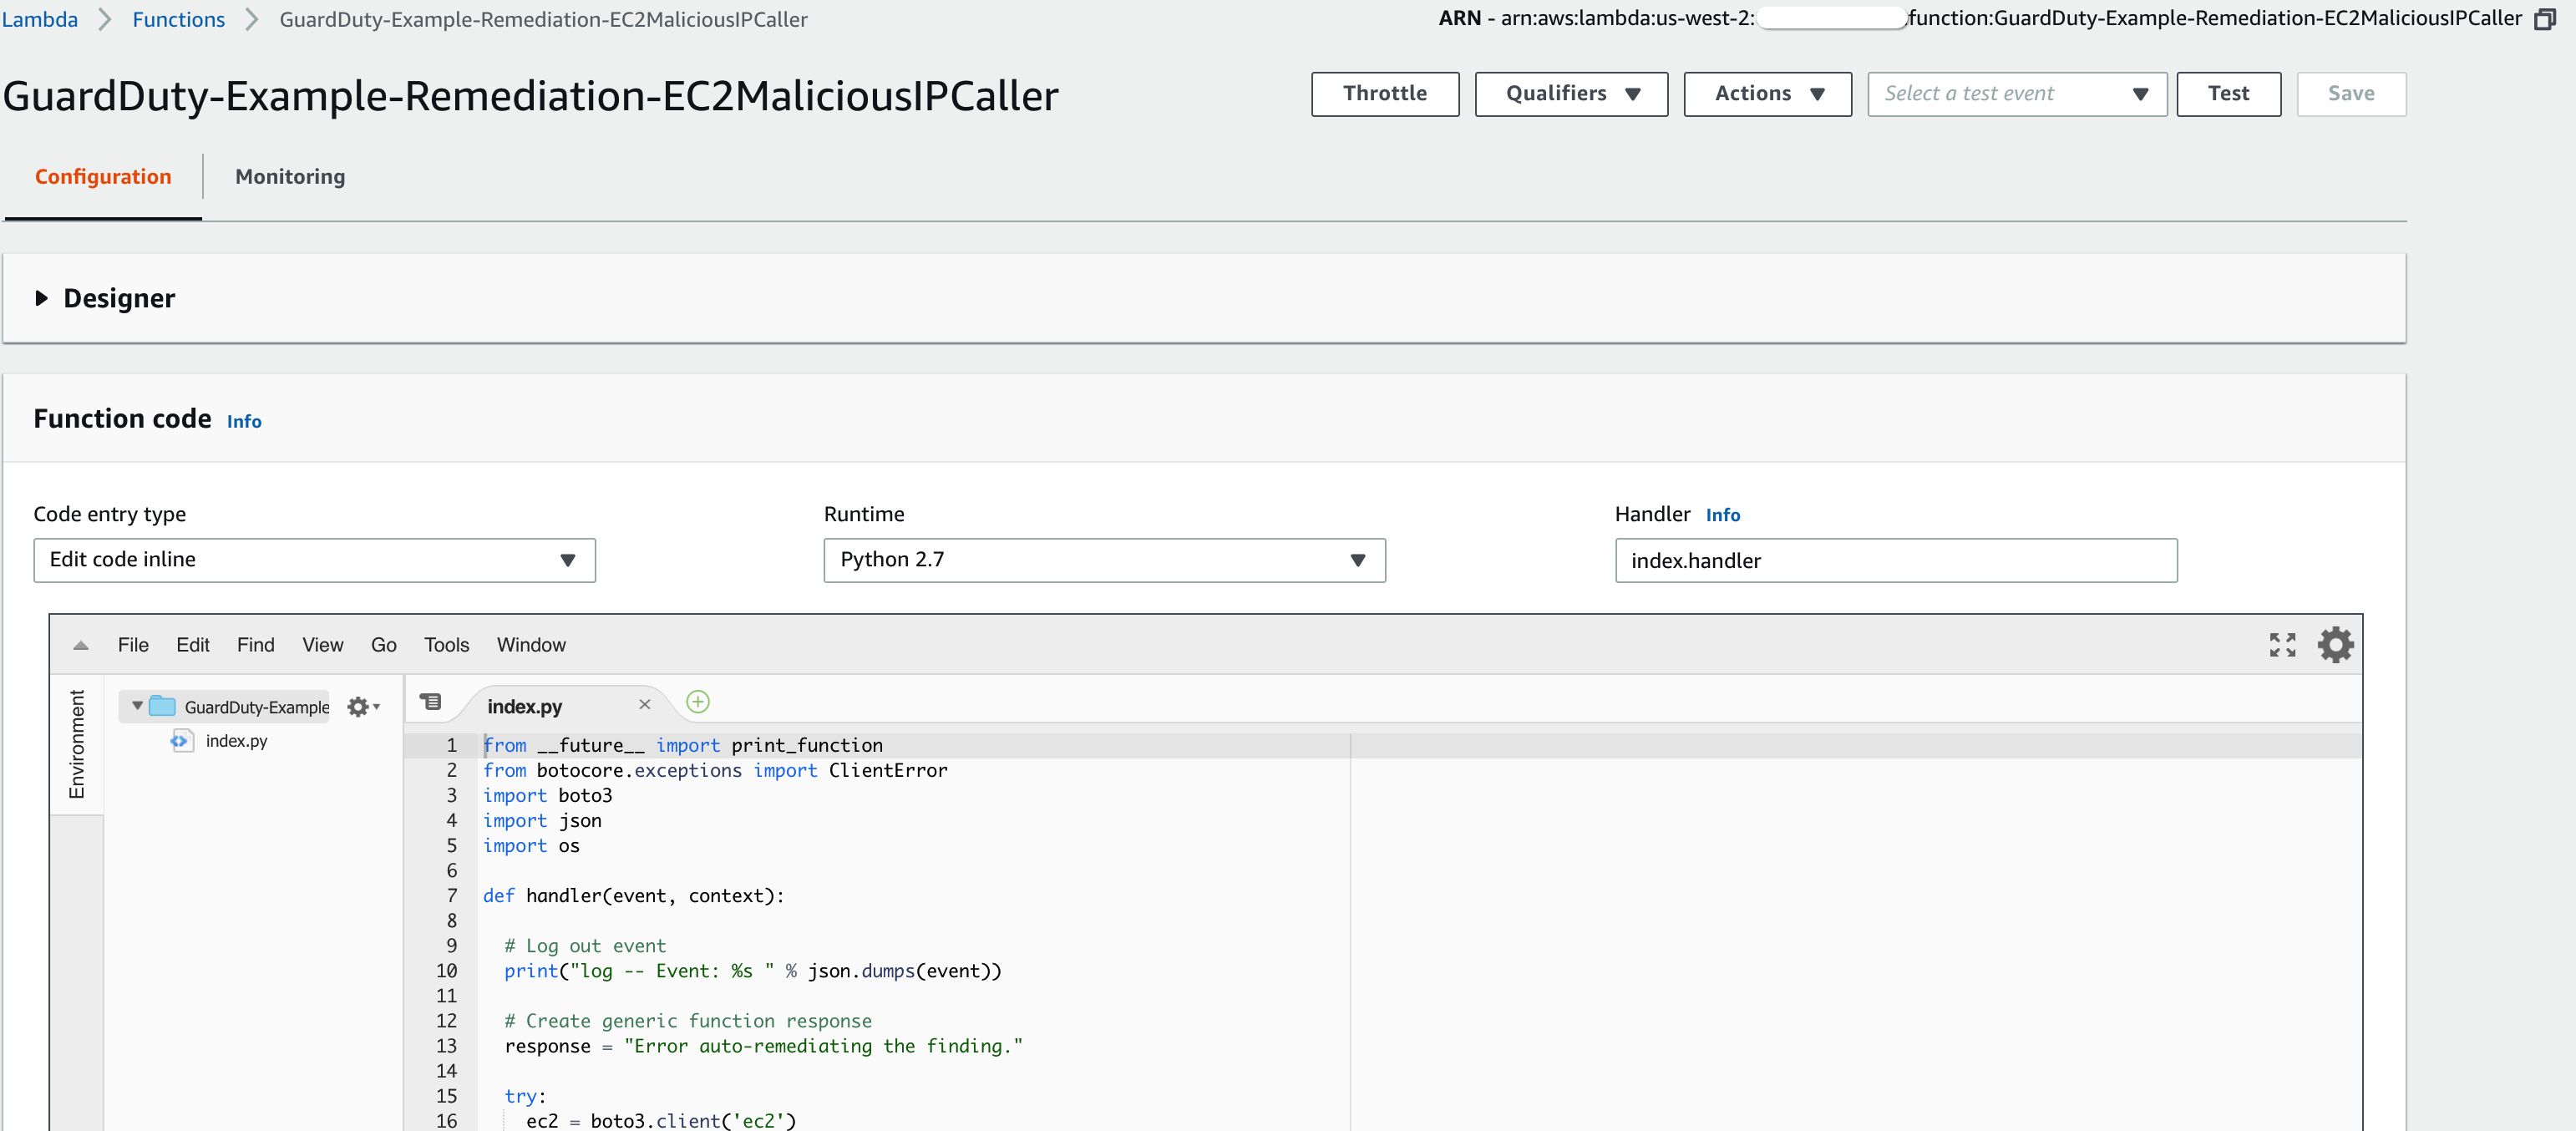Screen dimensions: 2576x1131
Task: Open the Runtime Python 2.7 dropdown
Action: 1104,560
